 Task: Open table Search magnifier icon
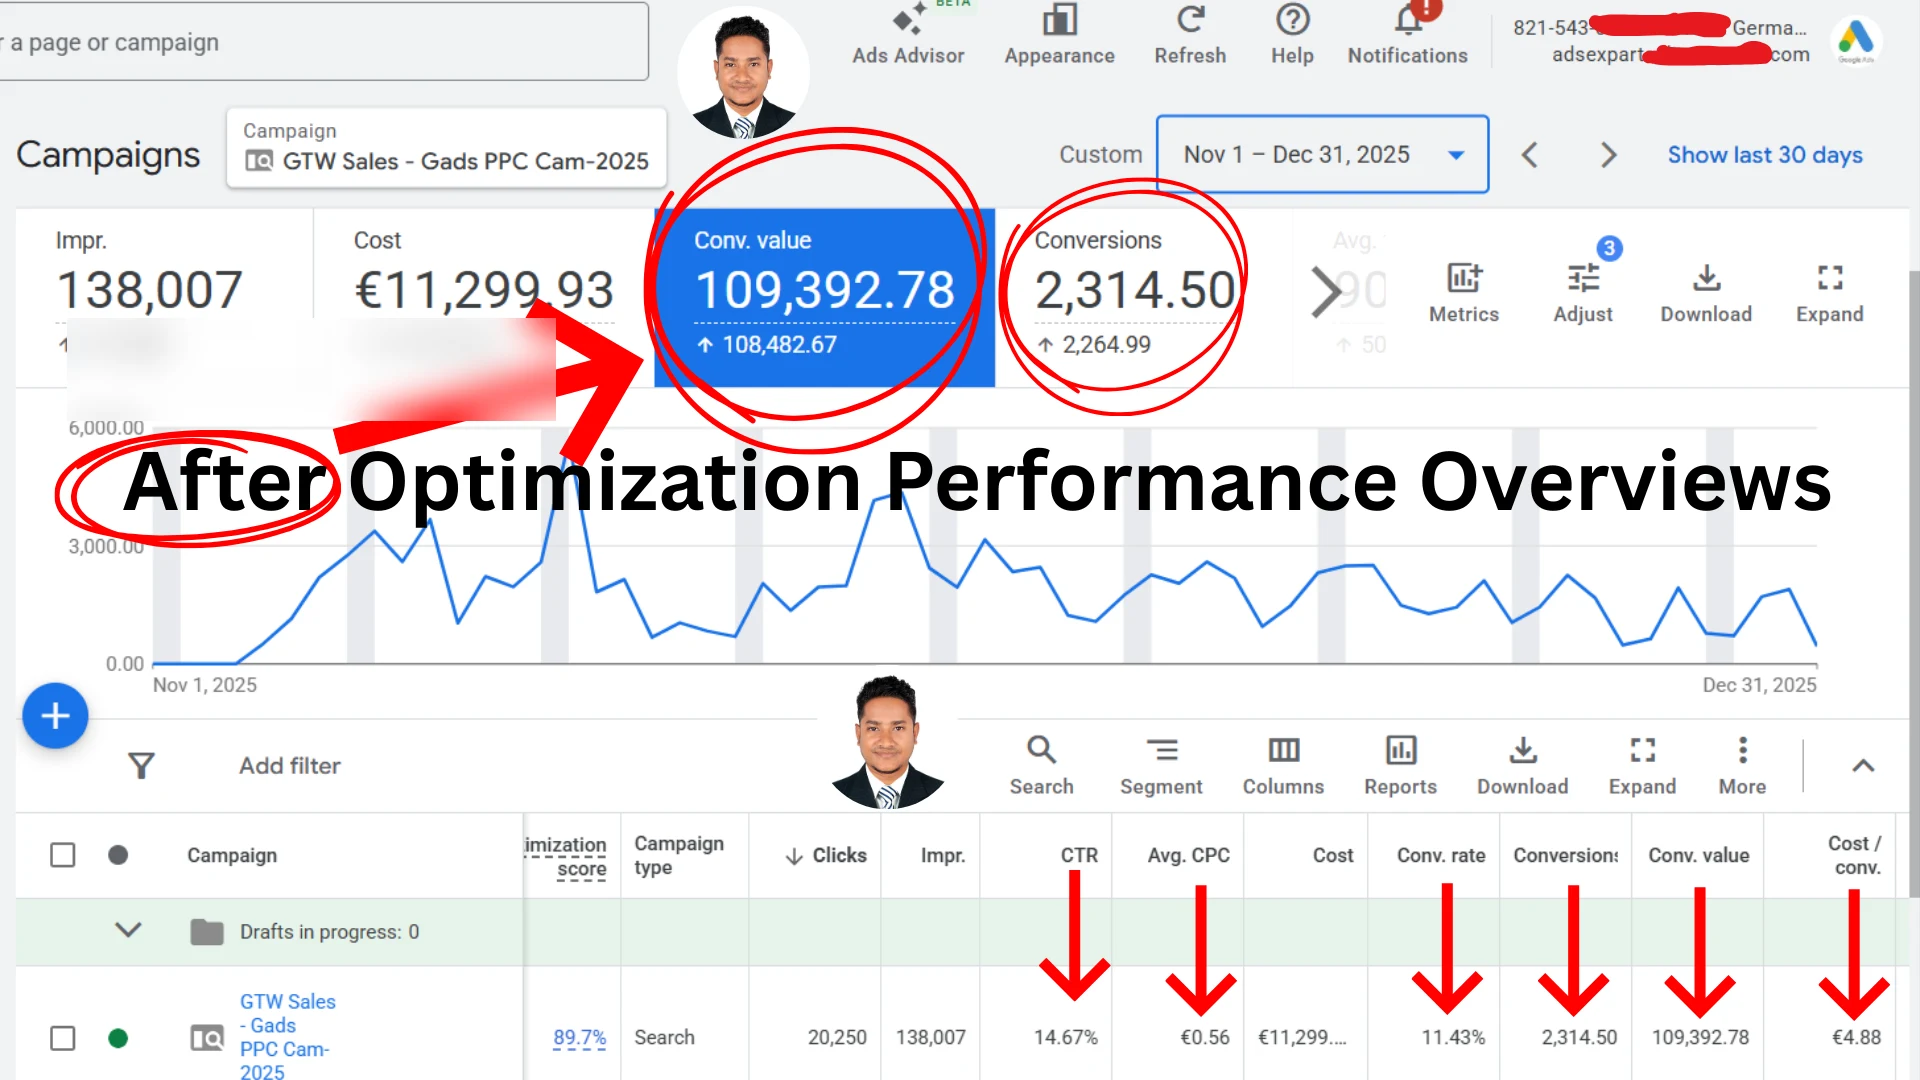point(1041,750)
